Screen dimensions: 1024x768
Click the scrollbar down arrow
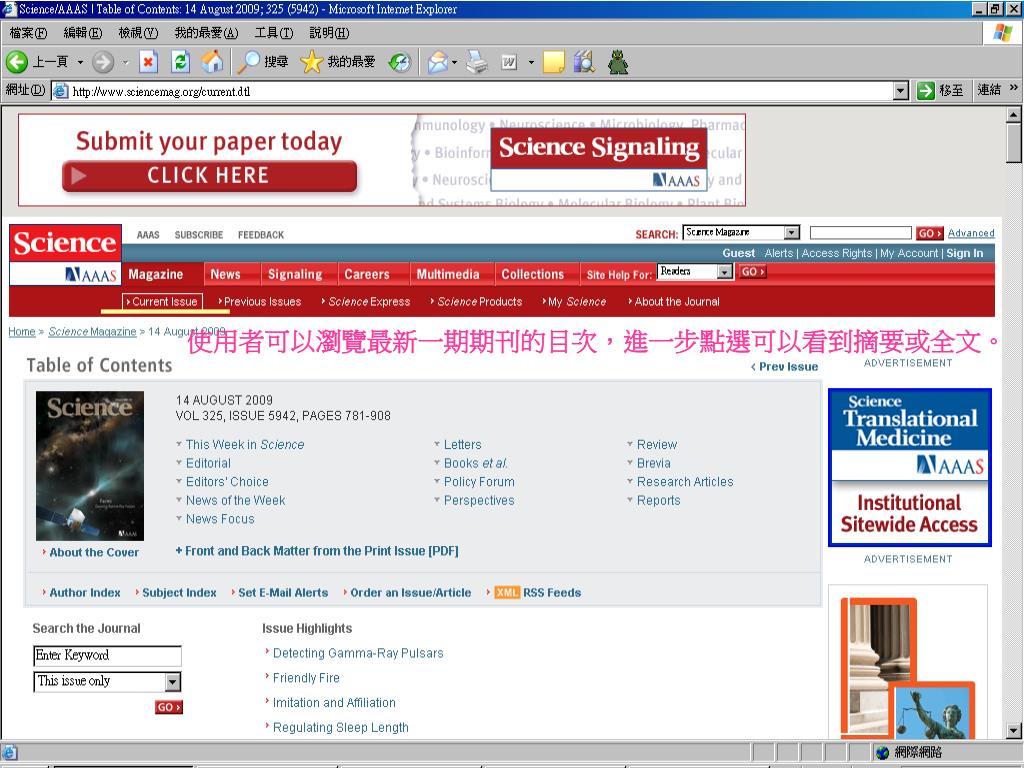(1014, 731)
